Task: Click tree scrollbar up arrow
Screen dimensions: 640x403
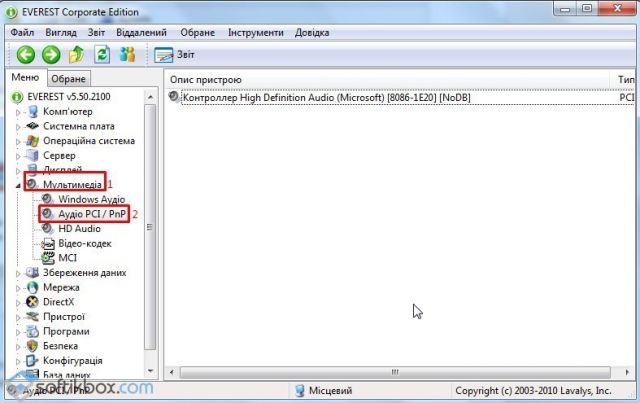Action: 150,97
